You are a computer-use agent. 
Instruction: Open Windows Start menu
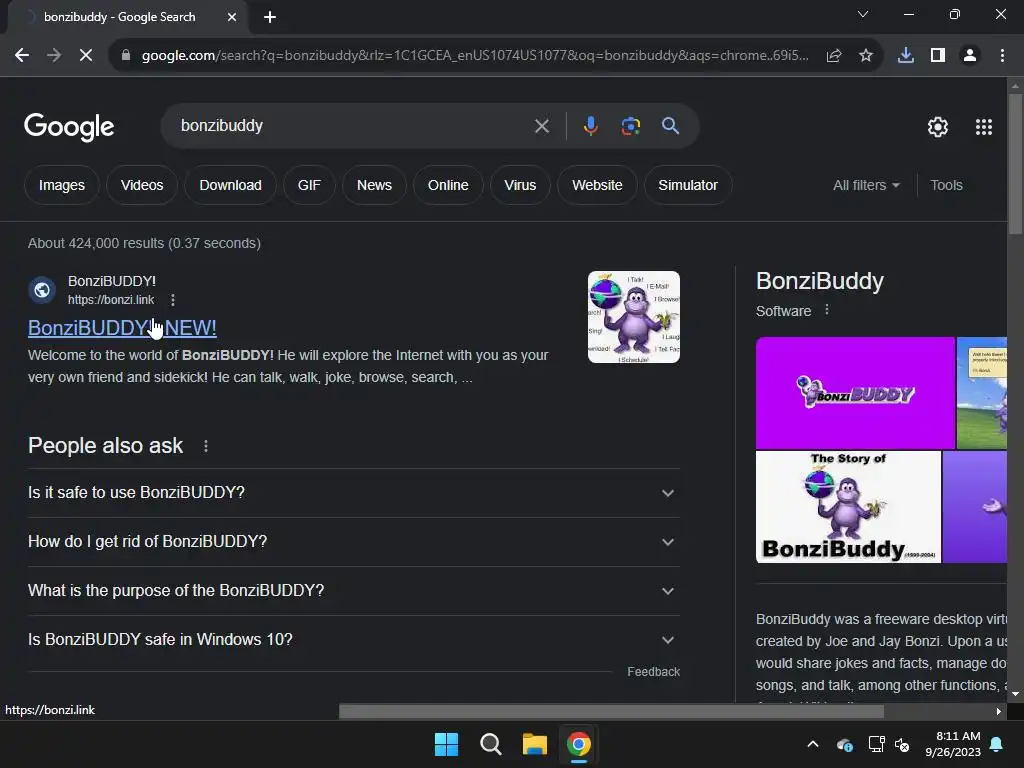pyautogui.click(x=447, y=744)
